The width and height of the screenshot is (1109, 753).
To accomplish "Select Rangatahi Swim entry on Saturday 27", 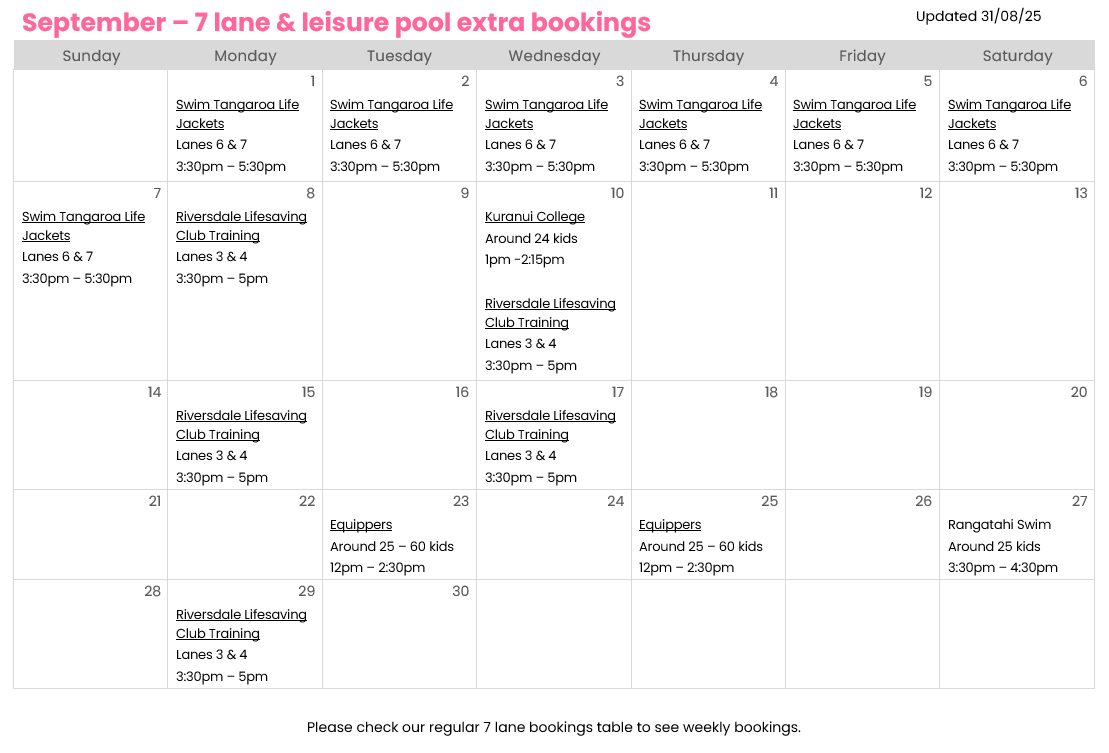I will click(x=999, y=525).
